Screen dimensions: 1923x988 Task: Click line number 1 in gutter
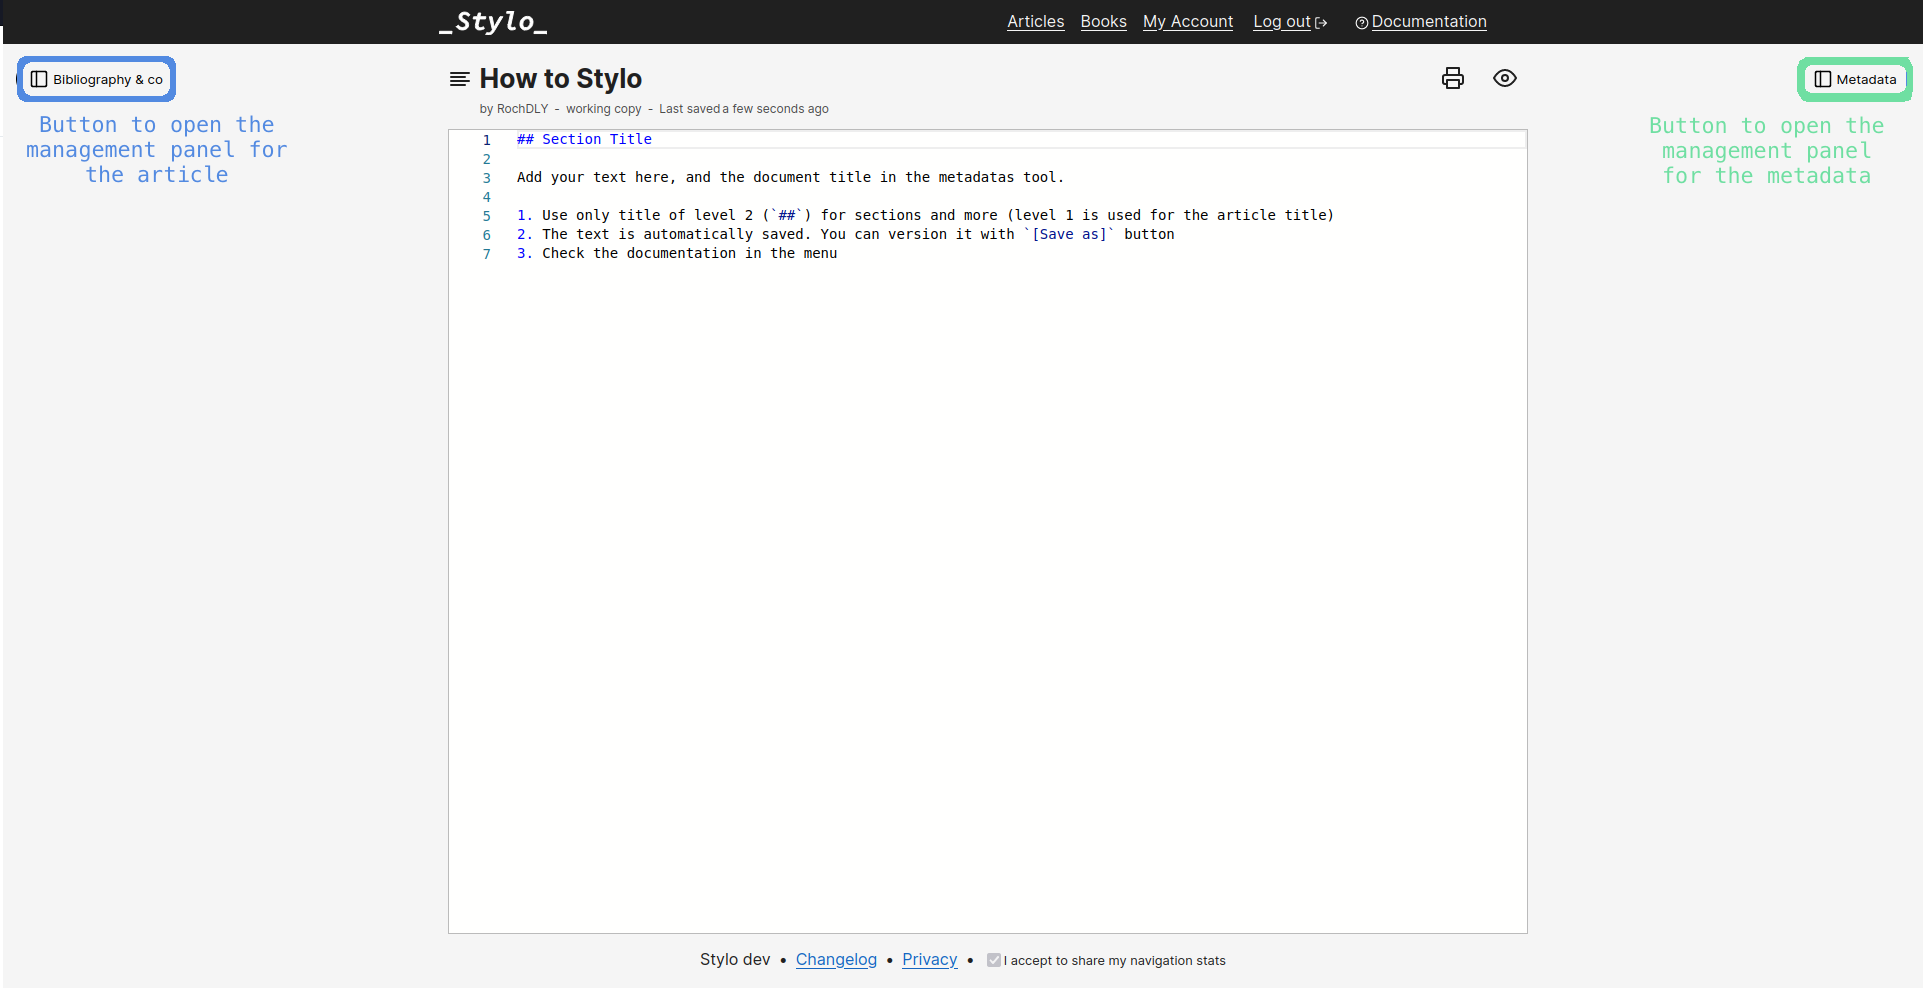[x=487, y=140]
